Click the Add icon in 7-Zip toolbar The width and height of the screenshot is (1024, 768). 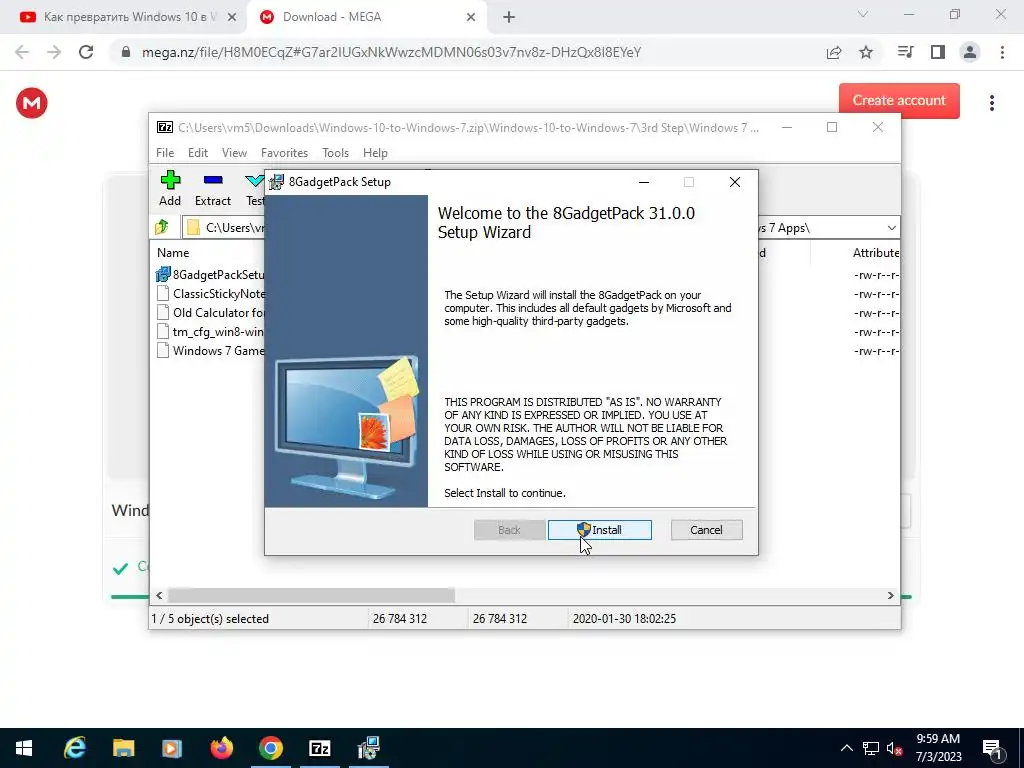170,189
